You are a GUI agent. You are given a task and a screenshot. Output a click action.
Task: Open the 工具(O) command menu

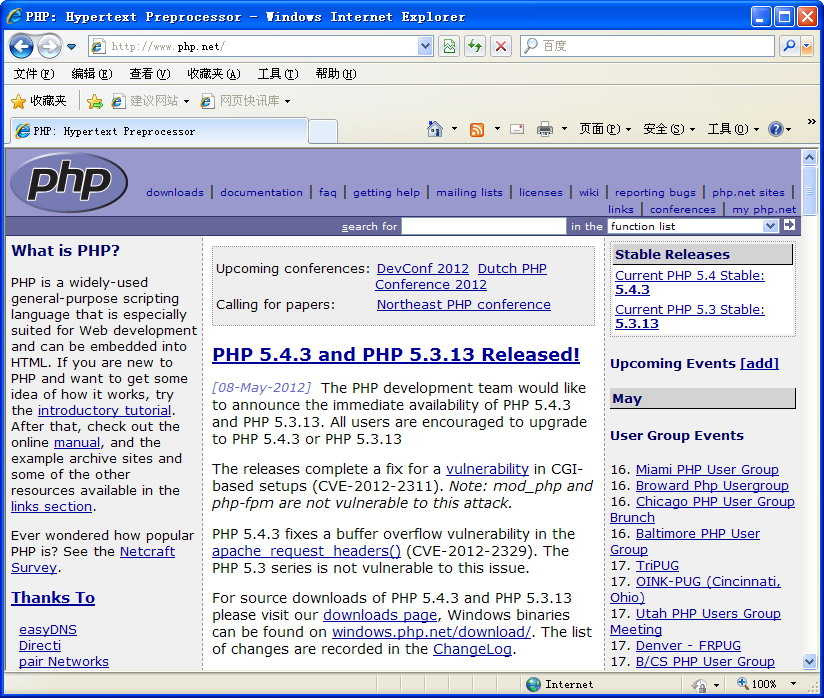tap(733, 129)
